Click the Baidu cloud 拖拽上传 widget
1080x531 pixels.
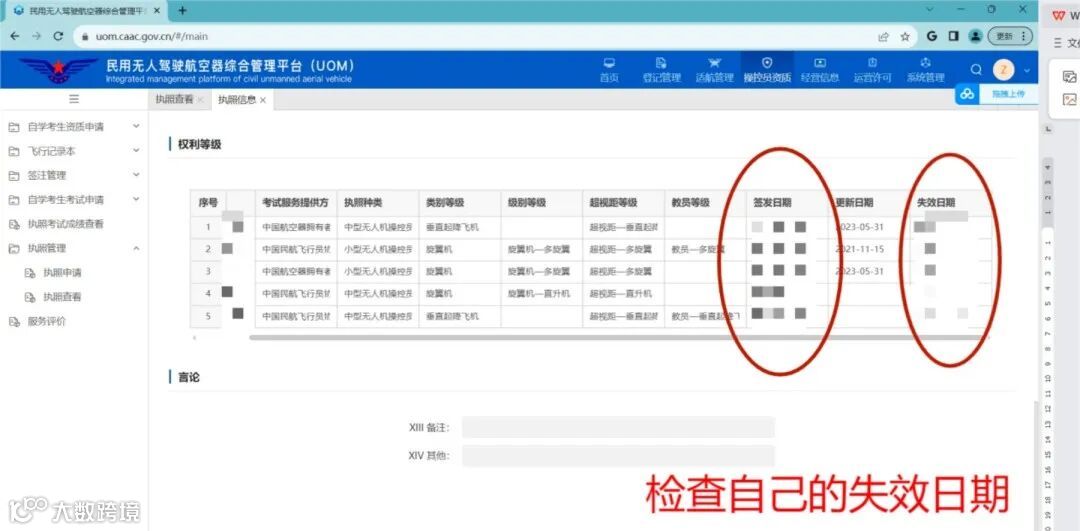[997, 94]
